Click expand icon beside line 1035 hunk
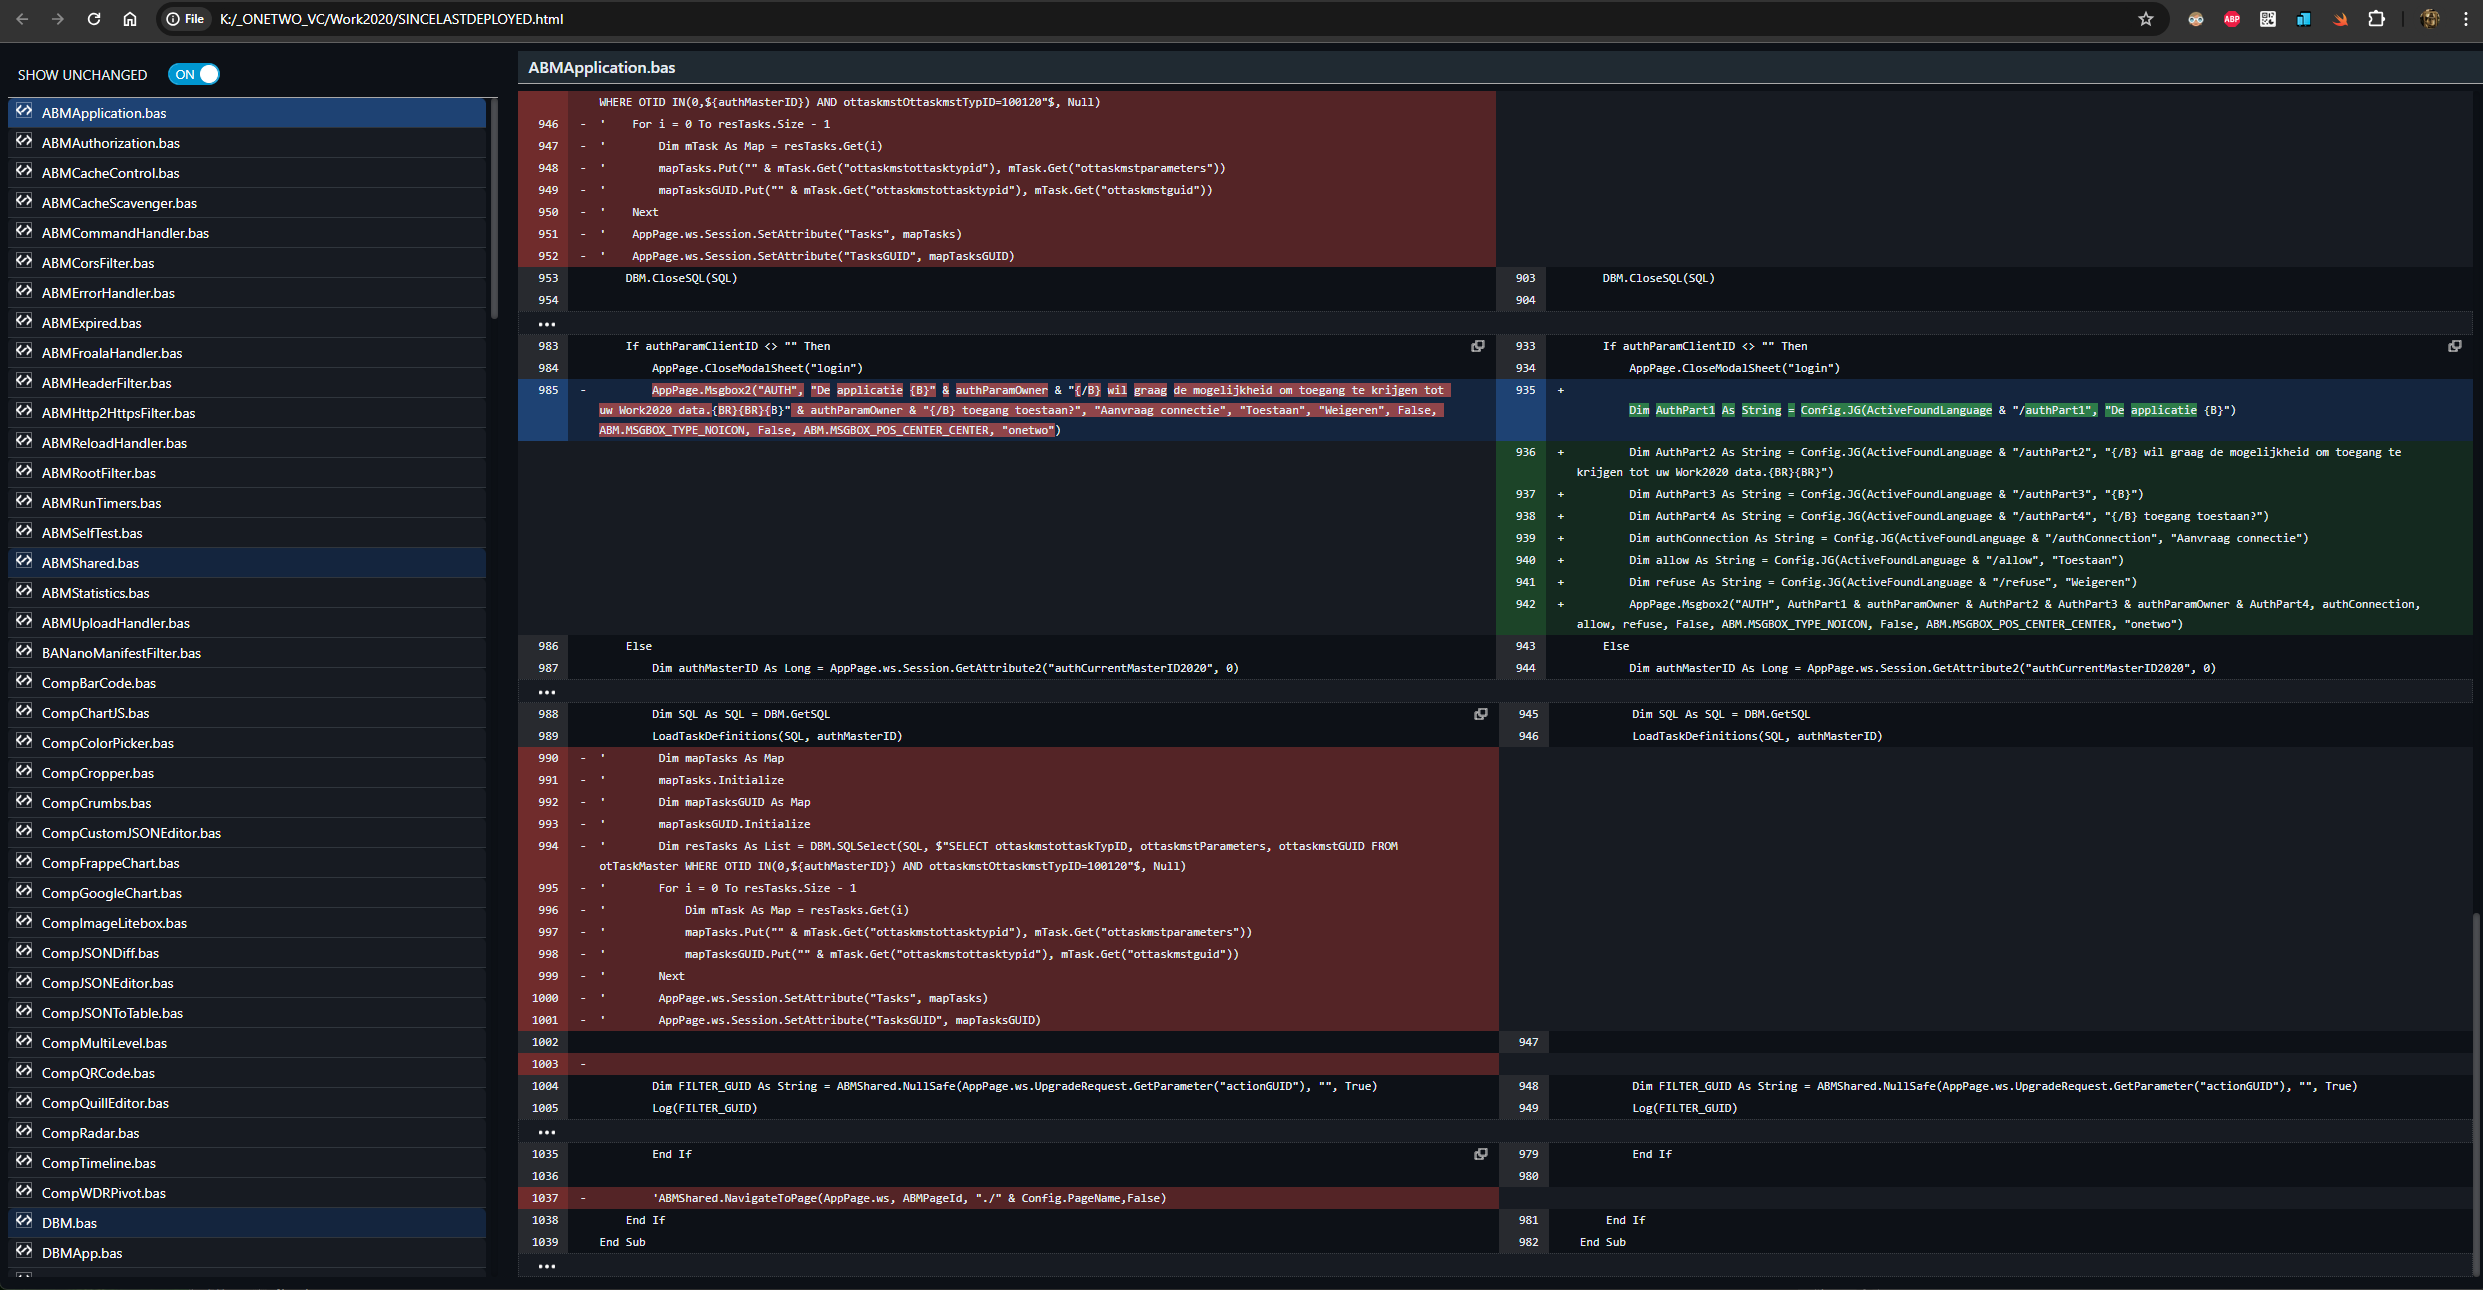This screenshot has height=1290, width=2483. [1480, 1154]
